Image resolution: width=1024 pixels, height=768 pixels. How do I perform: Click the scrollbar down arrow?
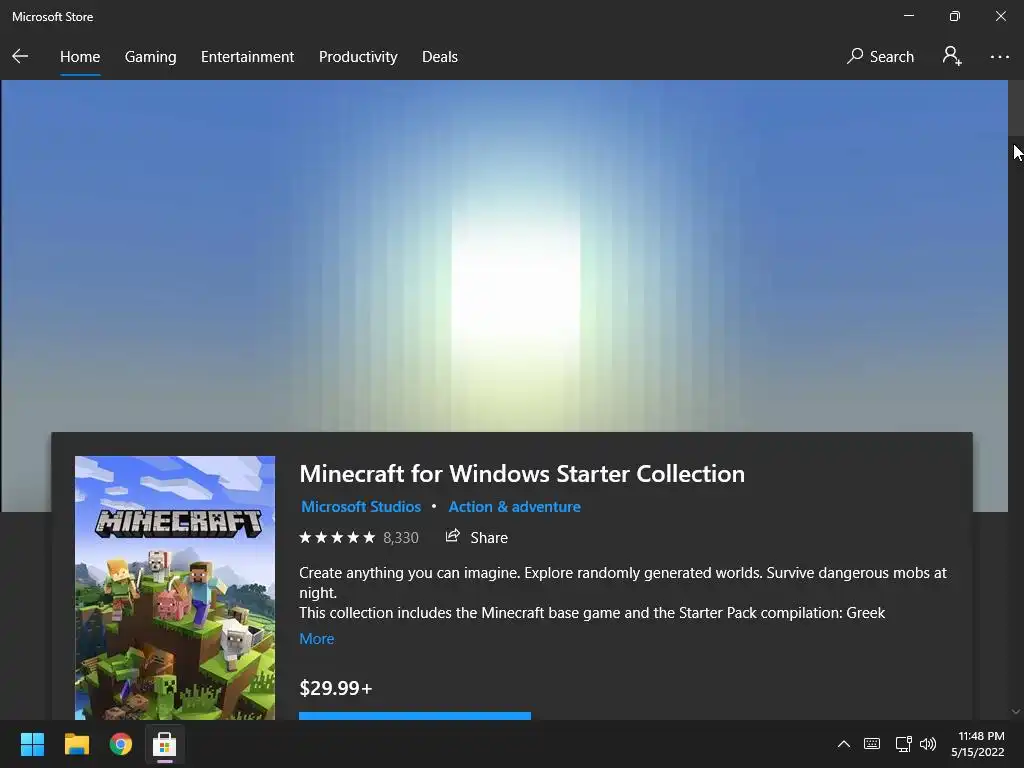1016,711
